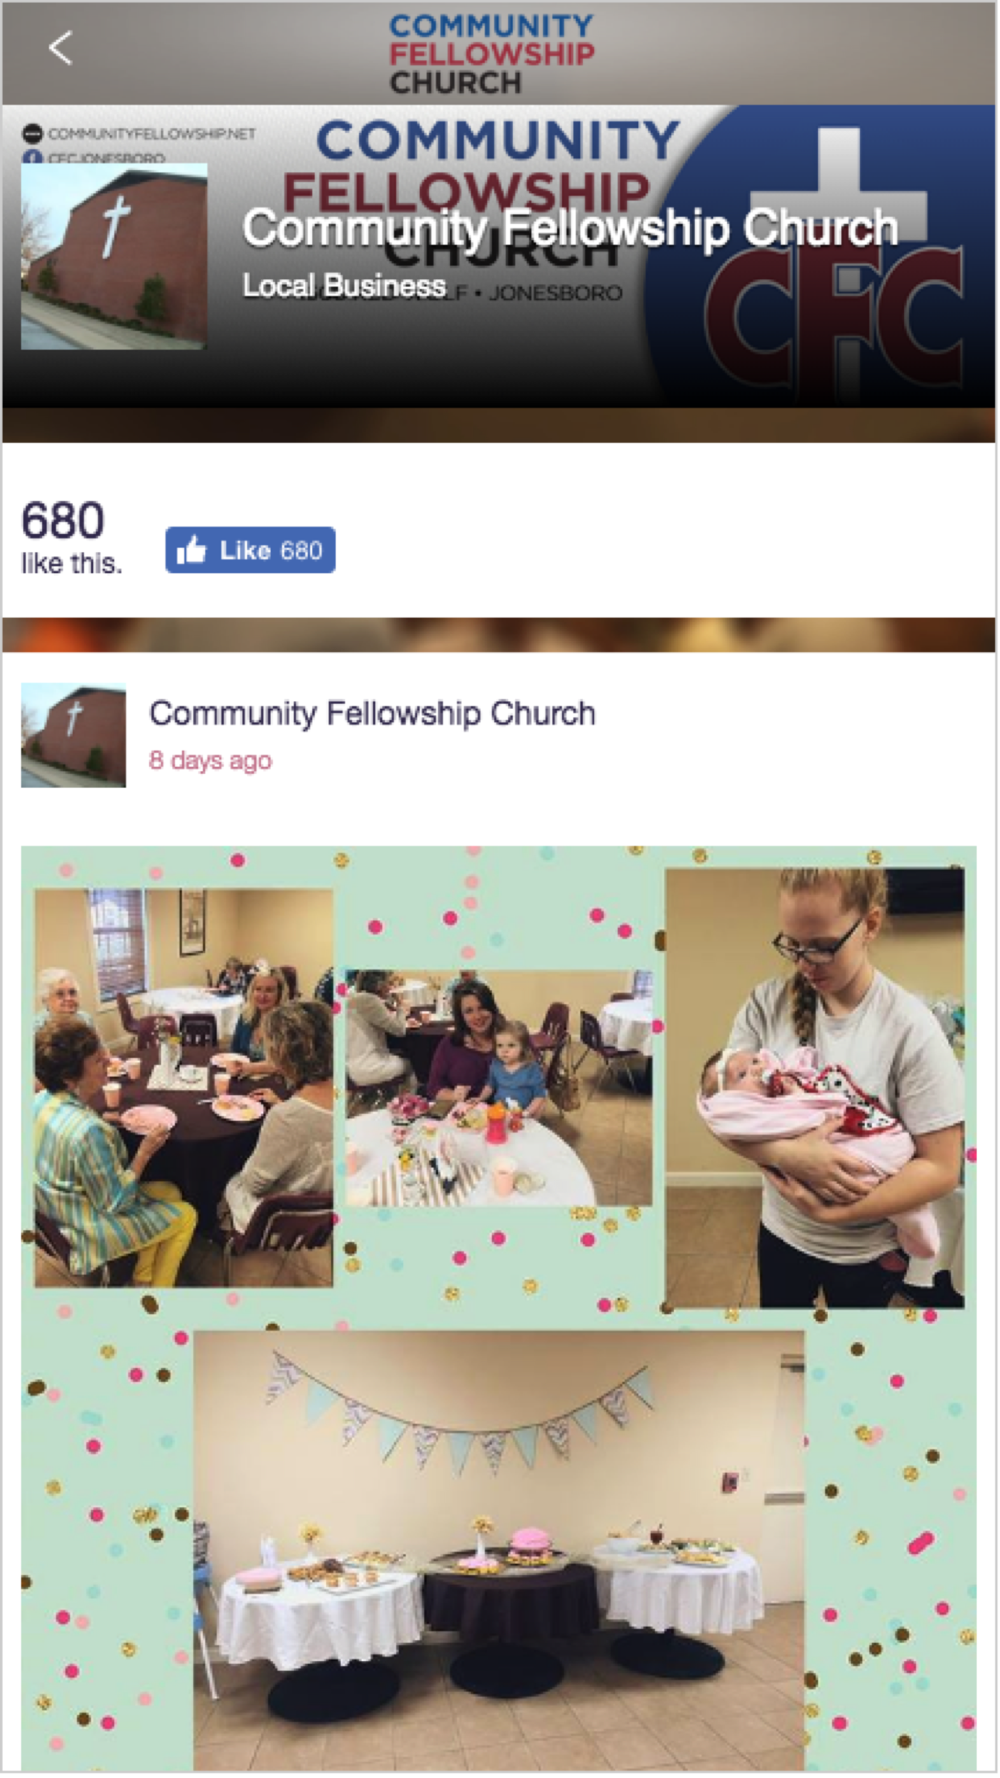Open the post author's church avatar thumbnail
Image resolution: width=1000 pixels, height=1778 pixels.
pos(73,735)
